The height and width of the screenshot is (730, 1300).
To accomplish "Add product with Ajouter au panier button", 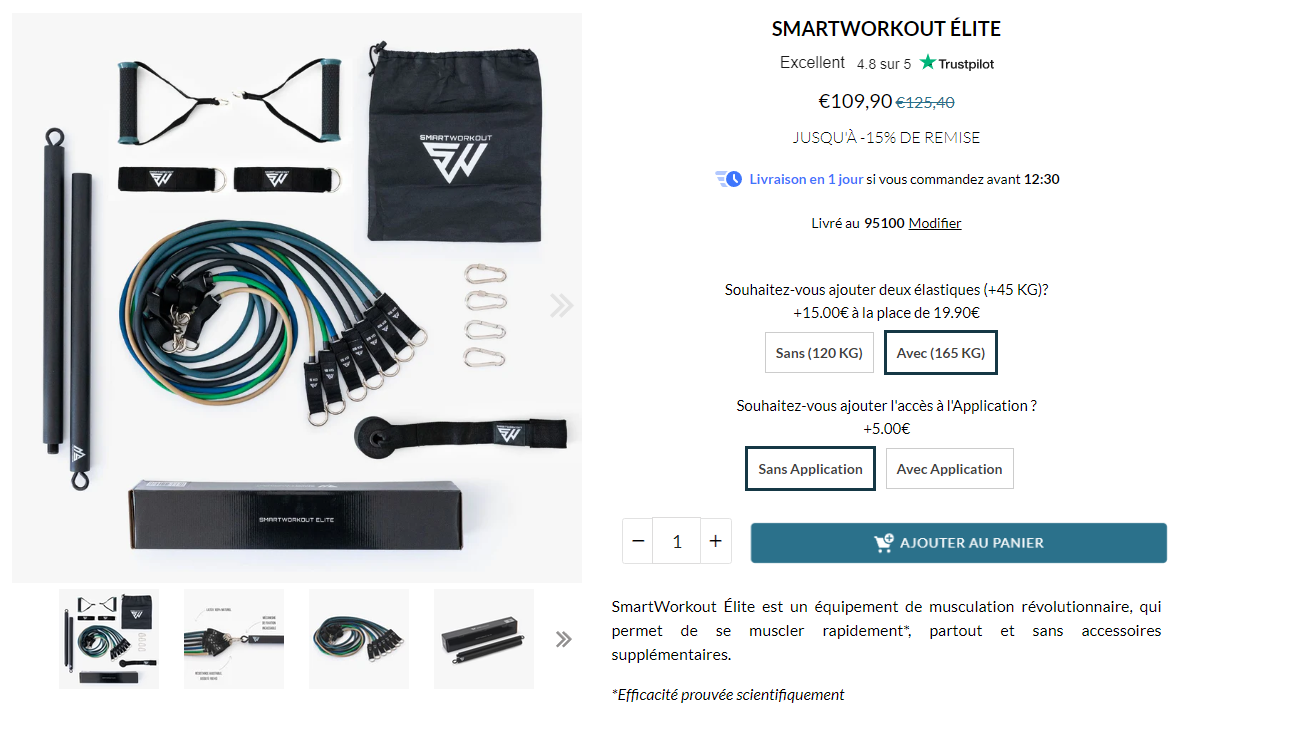I will point(959,543).
